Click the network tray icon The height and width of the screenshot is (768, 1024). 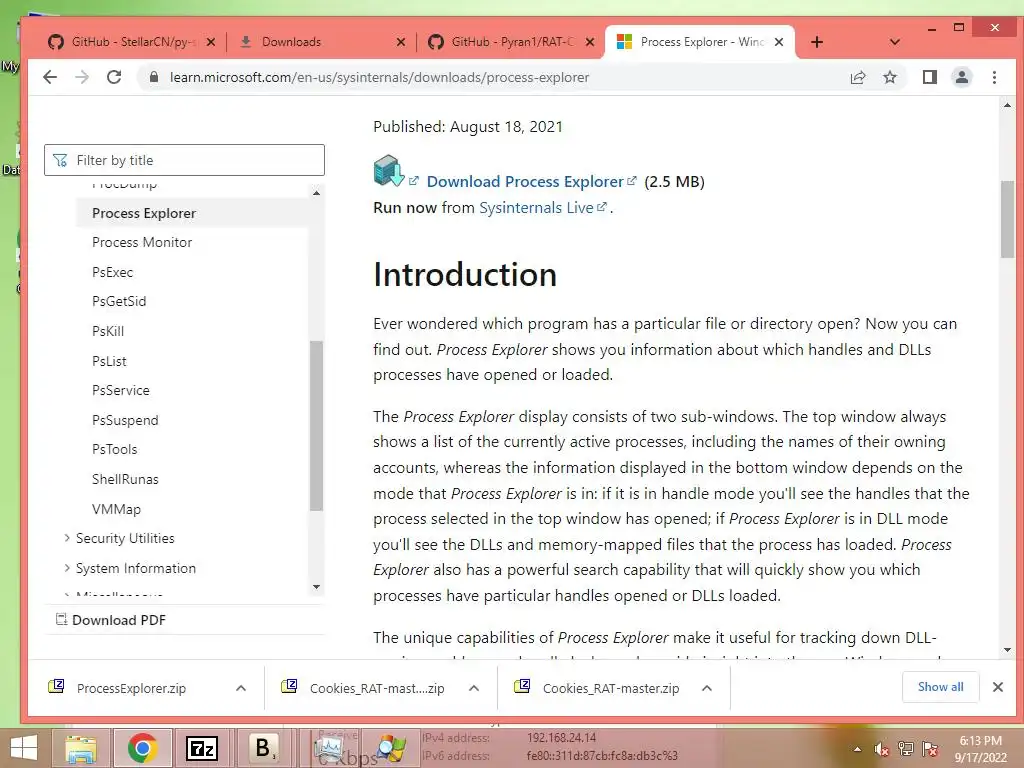(x=906, y=749)
